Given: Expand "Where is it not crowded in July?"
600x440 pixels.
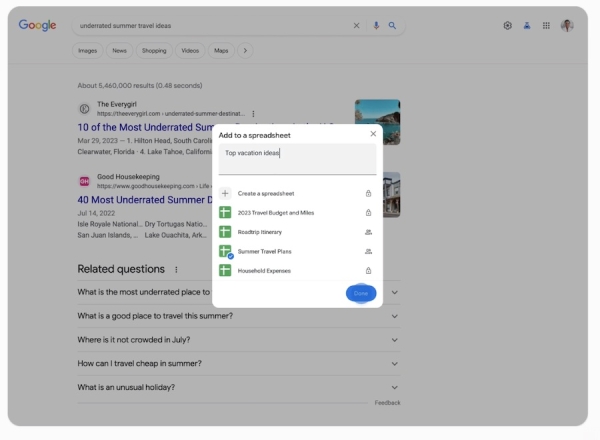Looking at the screenshot, I should pos(394,340).
